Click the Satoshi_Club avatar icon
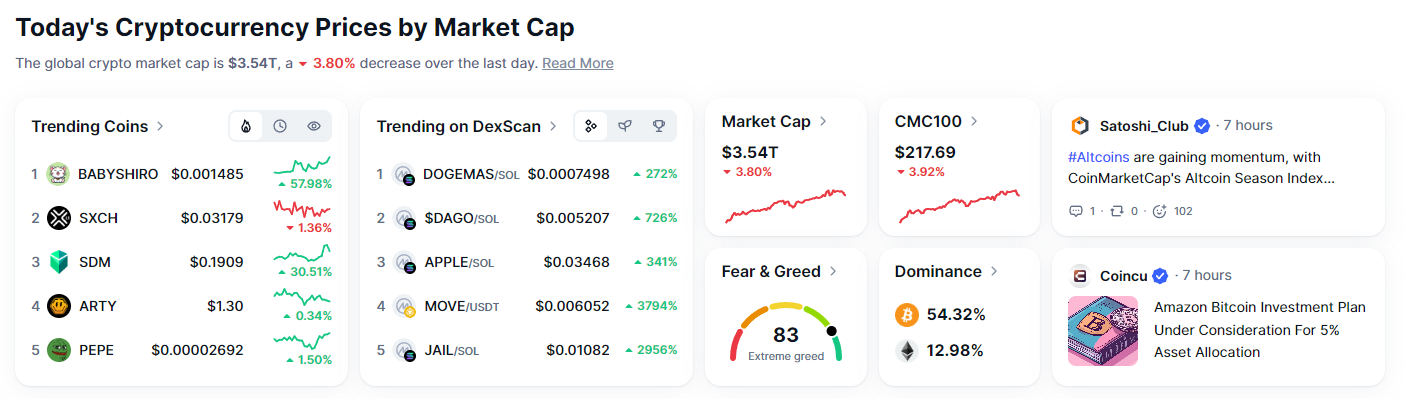 point(1079,126)
